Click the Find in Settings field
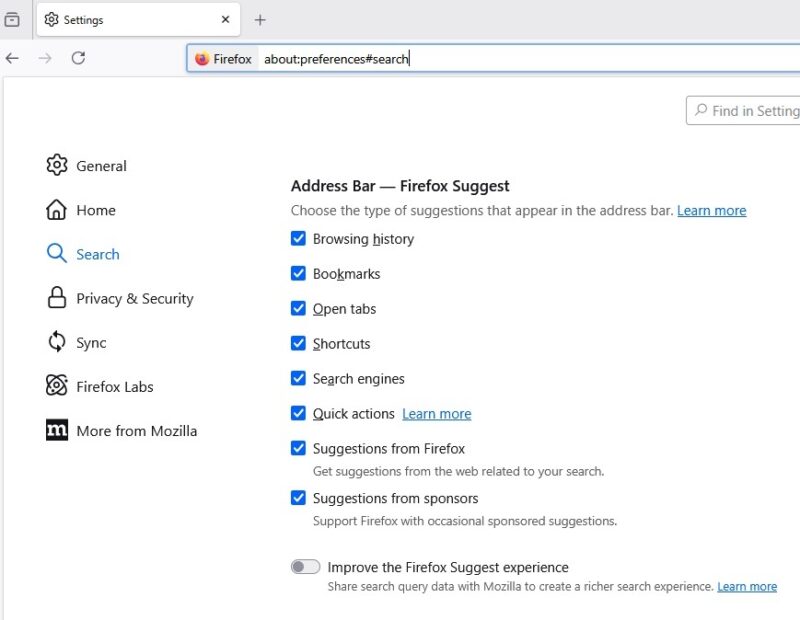Viewport: 800px width, 620px height. pyautogui.click(x=750, y=110)
